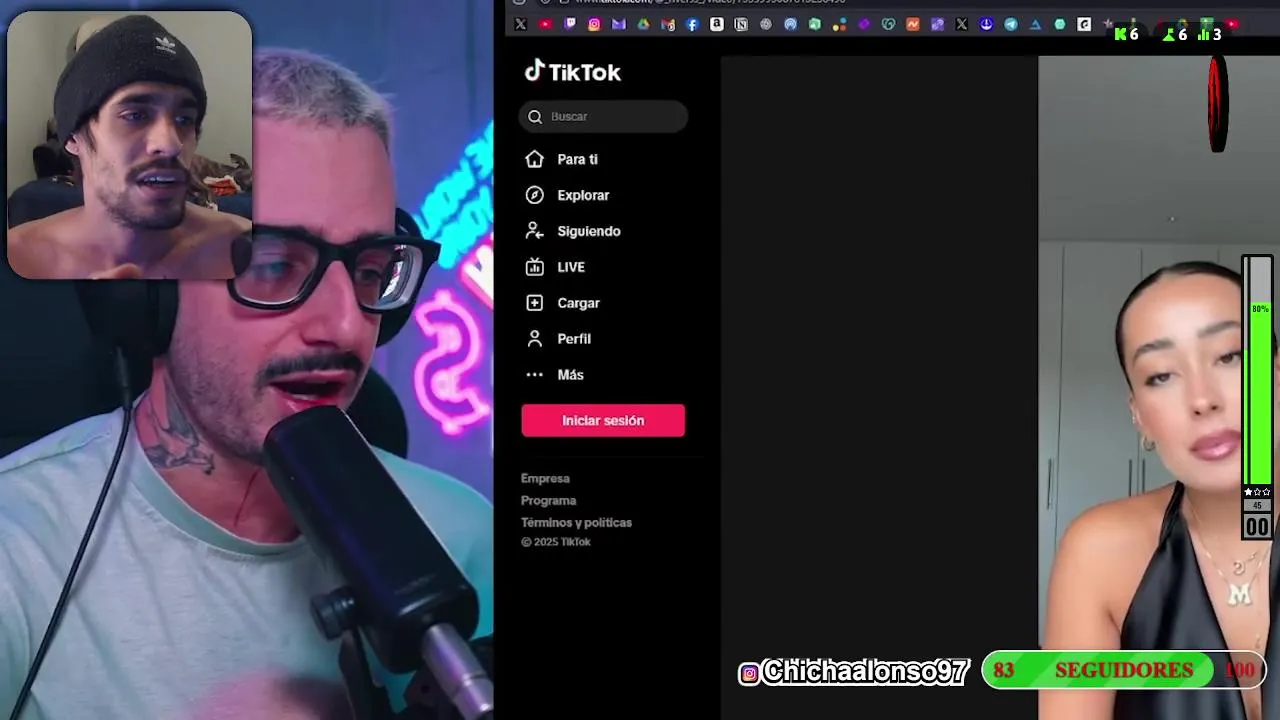Open the Twitch bookmark icon
The image size is (1280, 720).
point(570,24)
